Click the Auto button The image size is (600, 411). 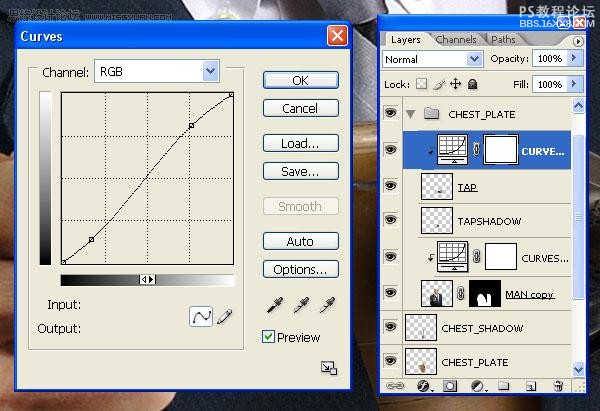(x=301, y=241)
